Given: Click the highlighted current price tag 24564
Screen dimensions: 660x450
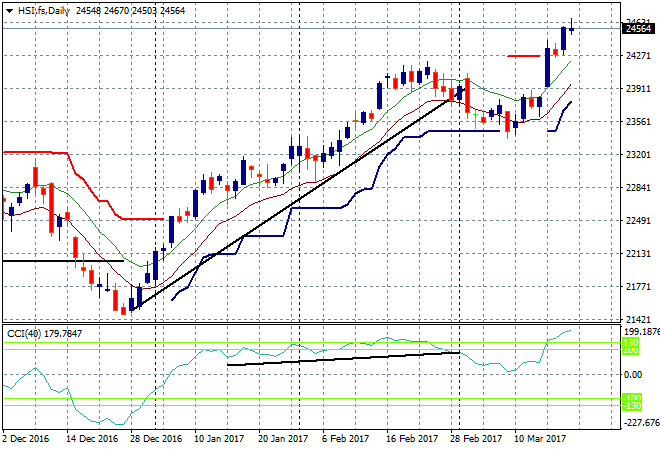Looking at the screenshot, I should click(638, 29).
